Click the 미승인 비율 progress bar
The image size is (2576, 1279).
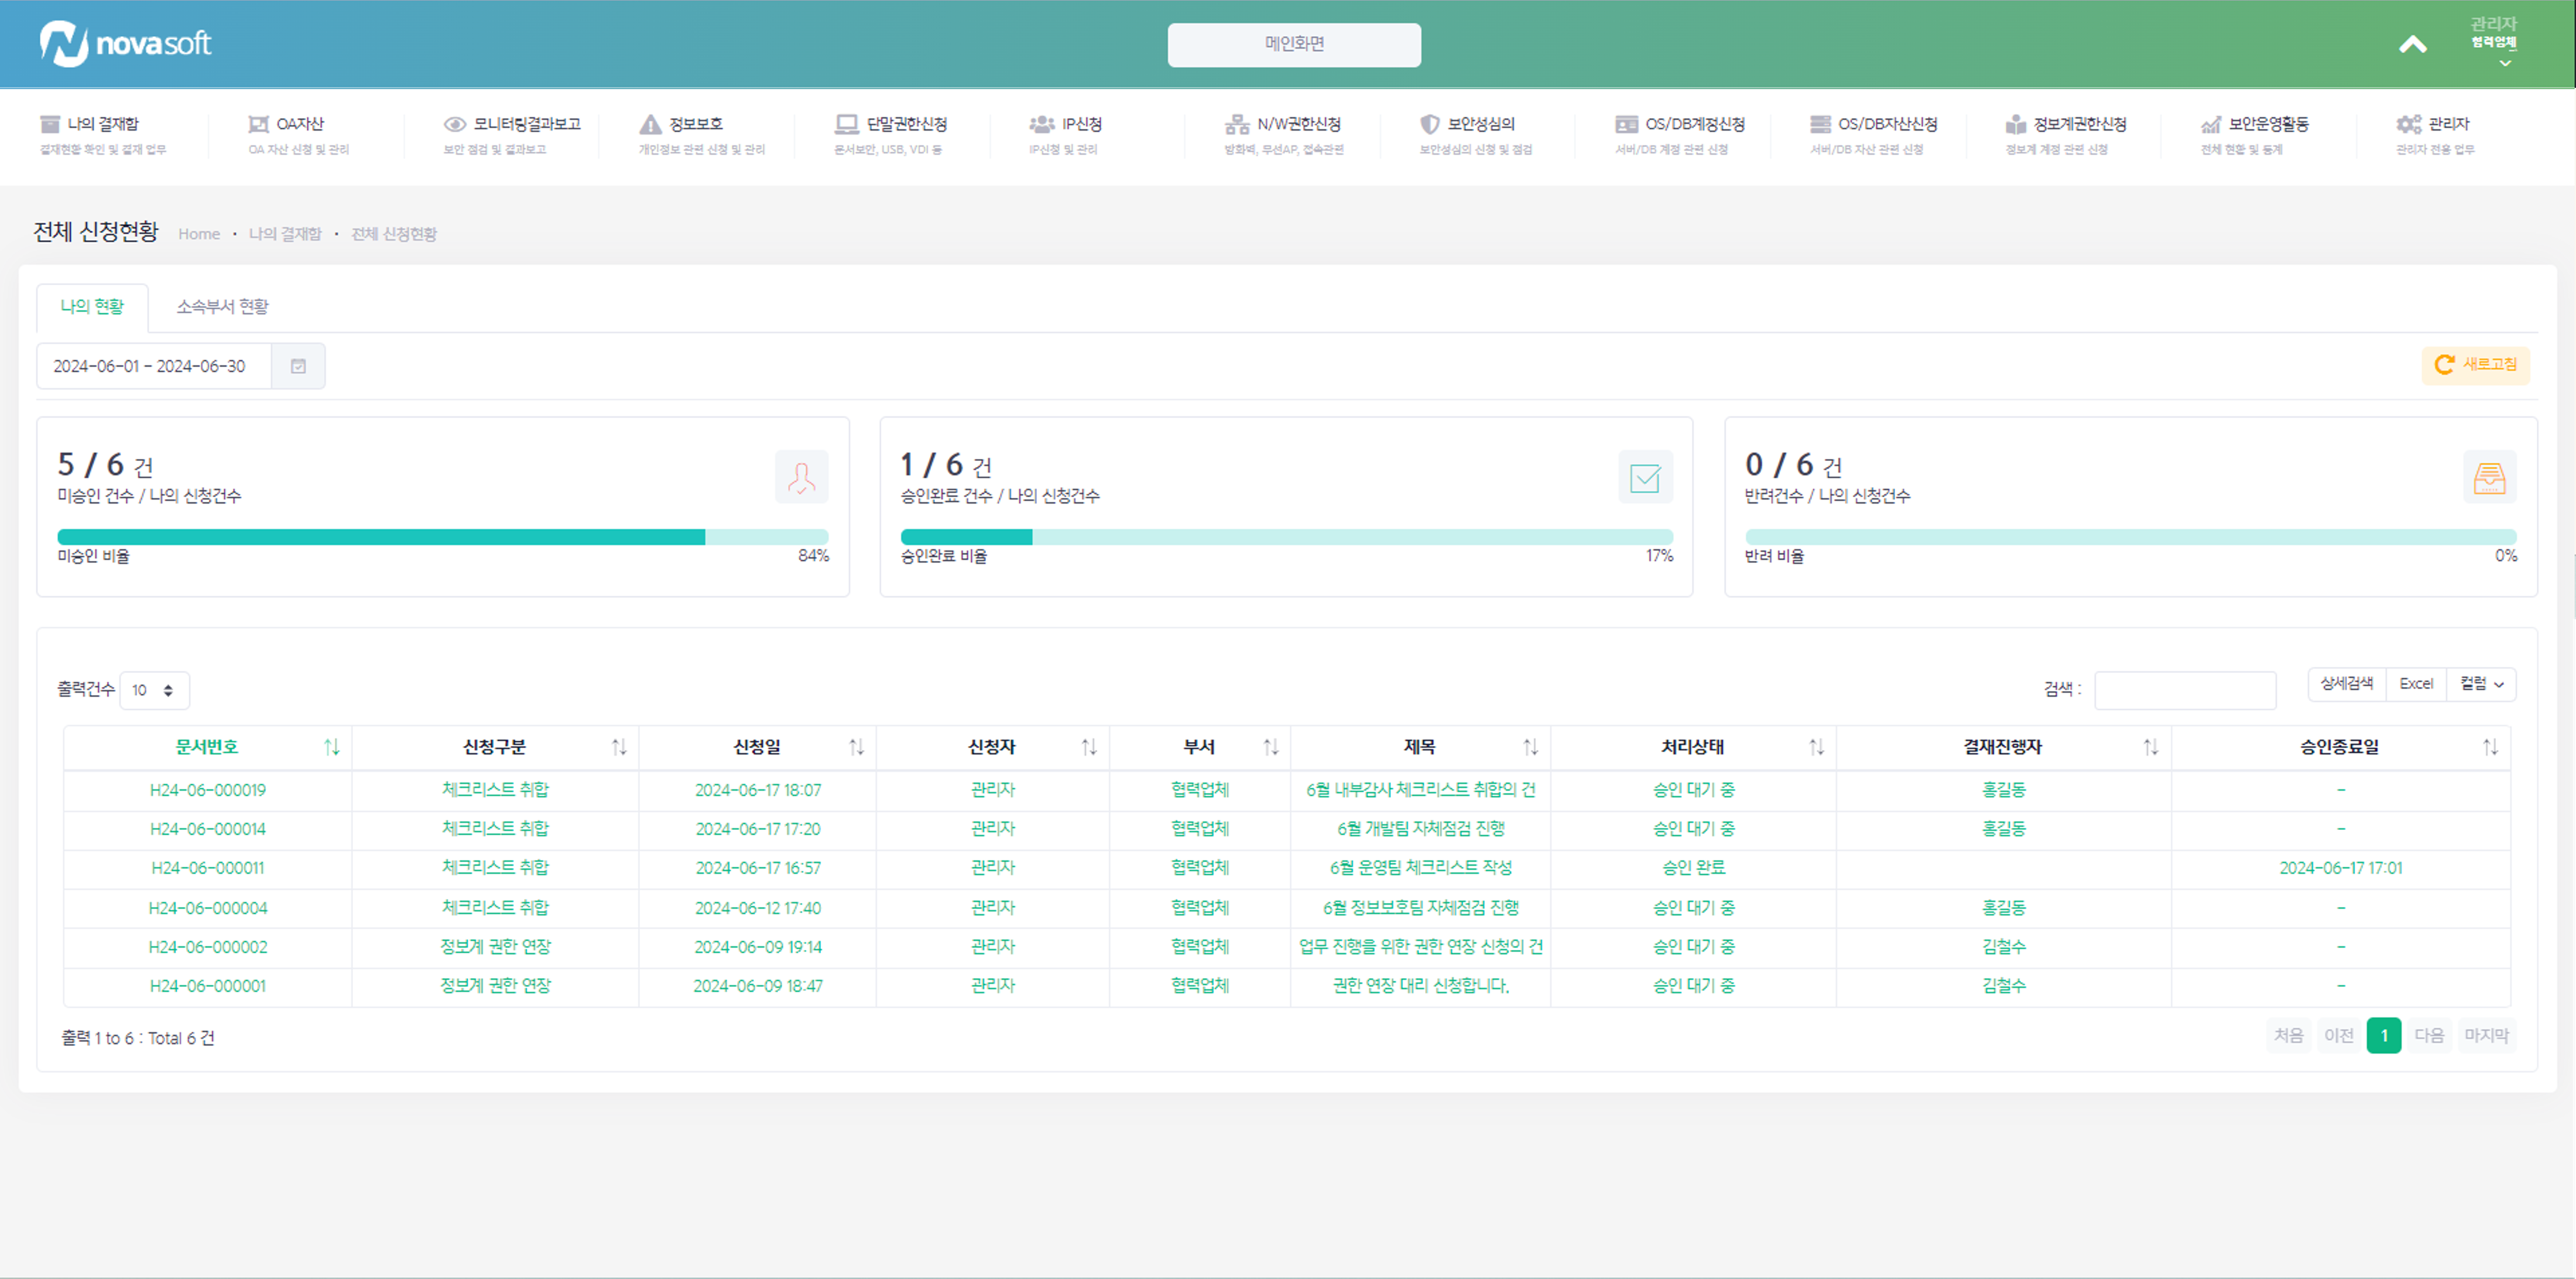pos(442,537)
